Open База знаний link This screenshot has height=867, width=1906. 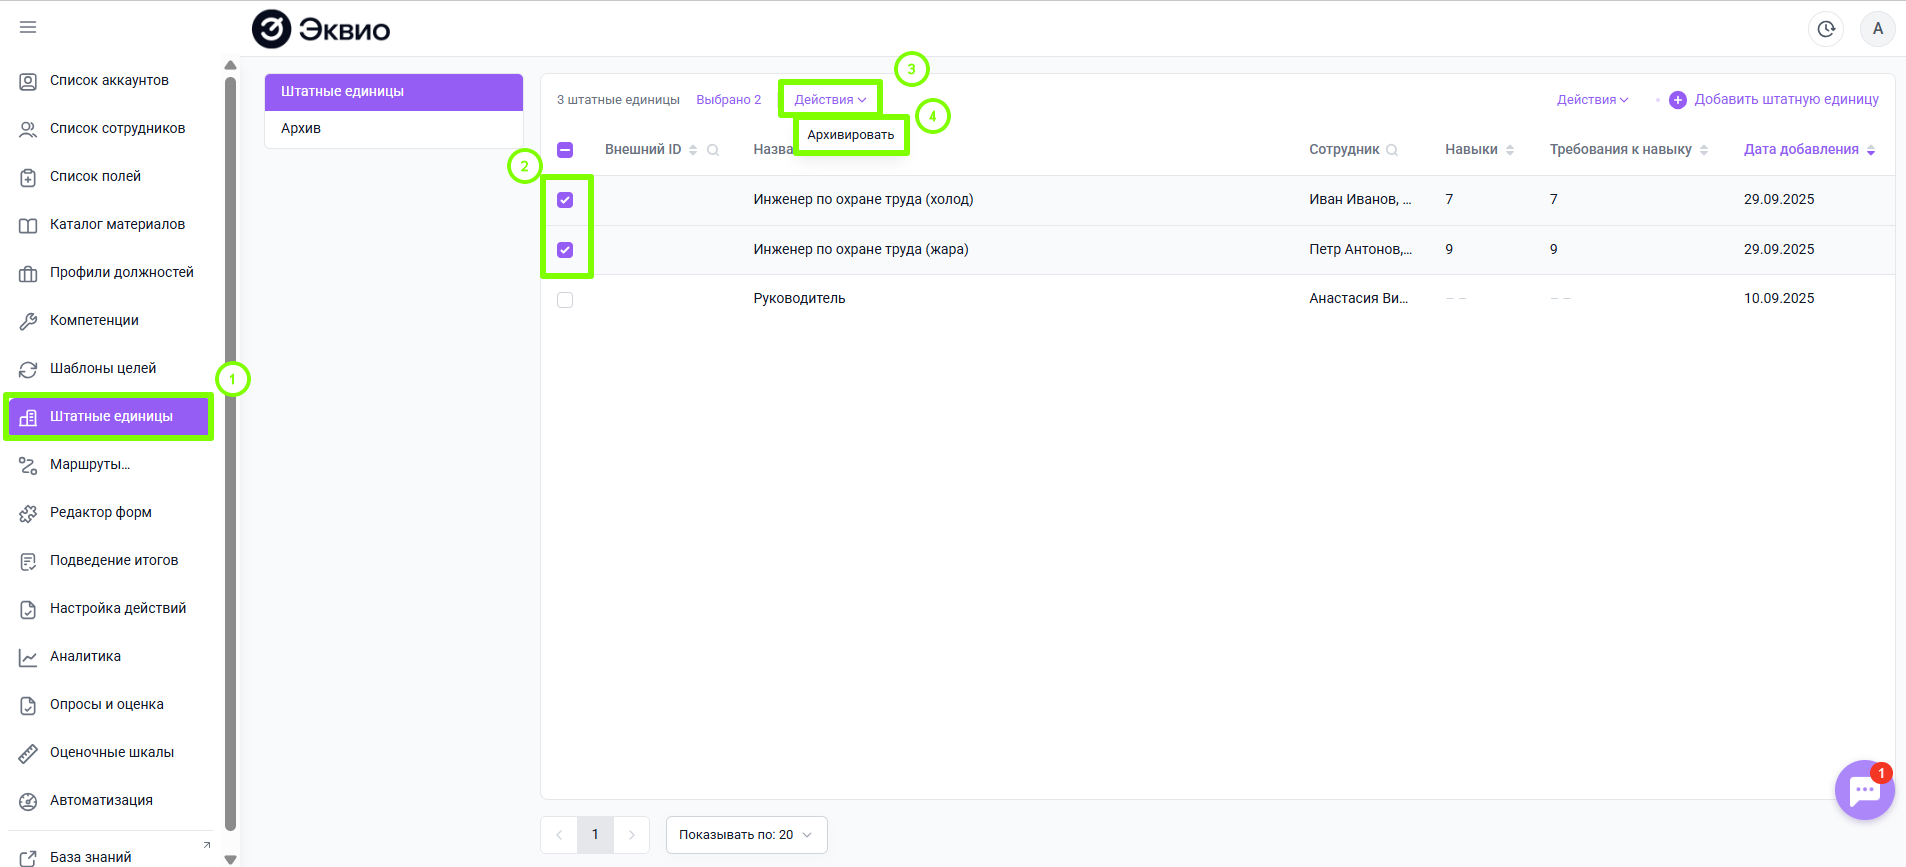coord(91,858)
